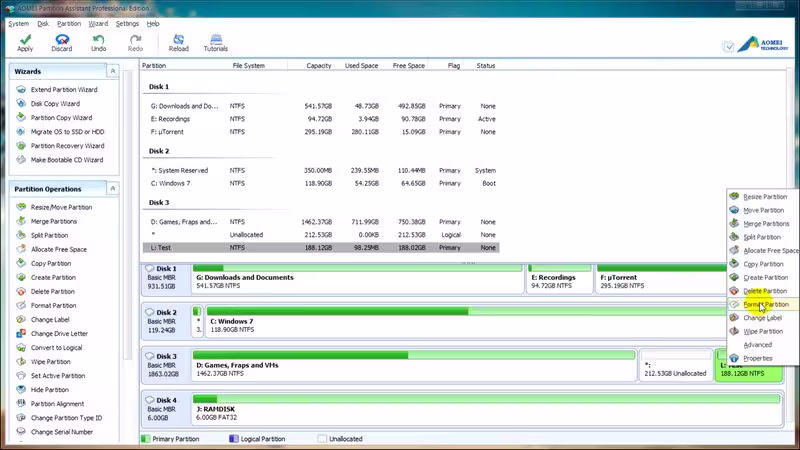This screenshot has height=450, width=800.
Task: Select the L: Test partition row
Action: point(321,247)
